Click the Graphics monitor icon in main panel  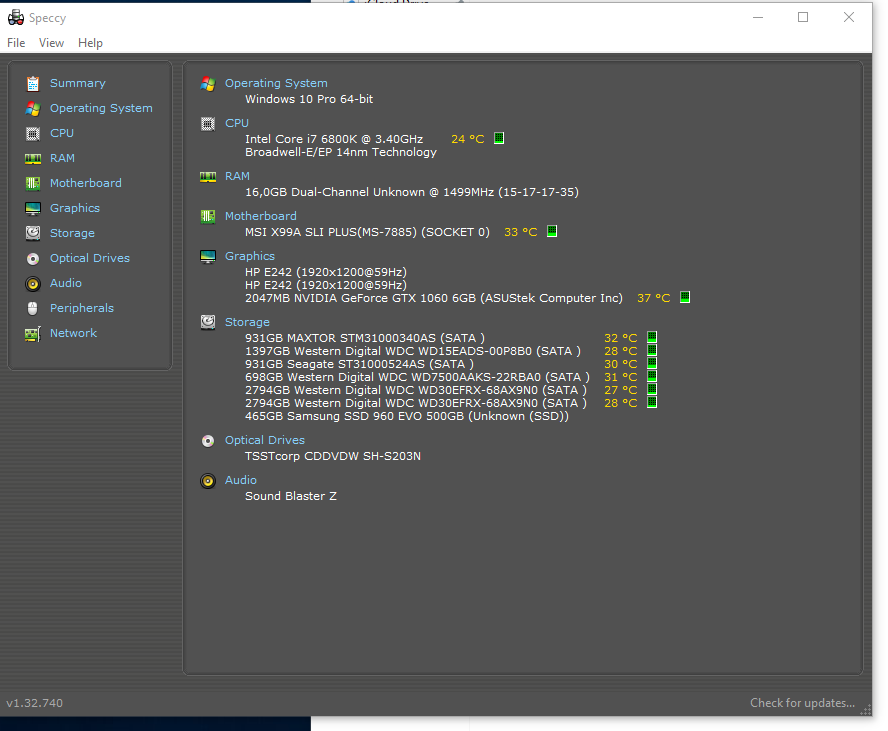[208, 257]
